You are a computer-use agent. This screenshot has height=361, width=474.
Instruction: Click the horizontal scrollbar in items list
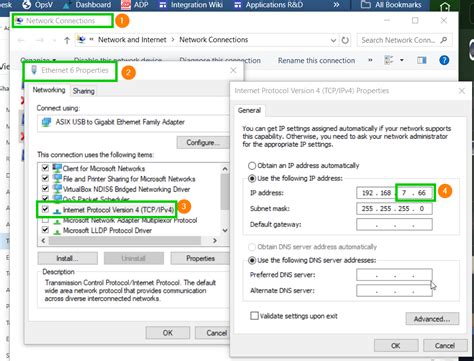tap(125, 240)
